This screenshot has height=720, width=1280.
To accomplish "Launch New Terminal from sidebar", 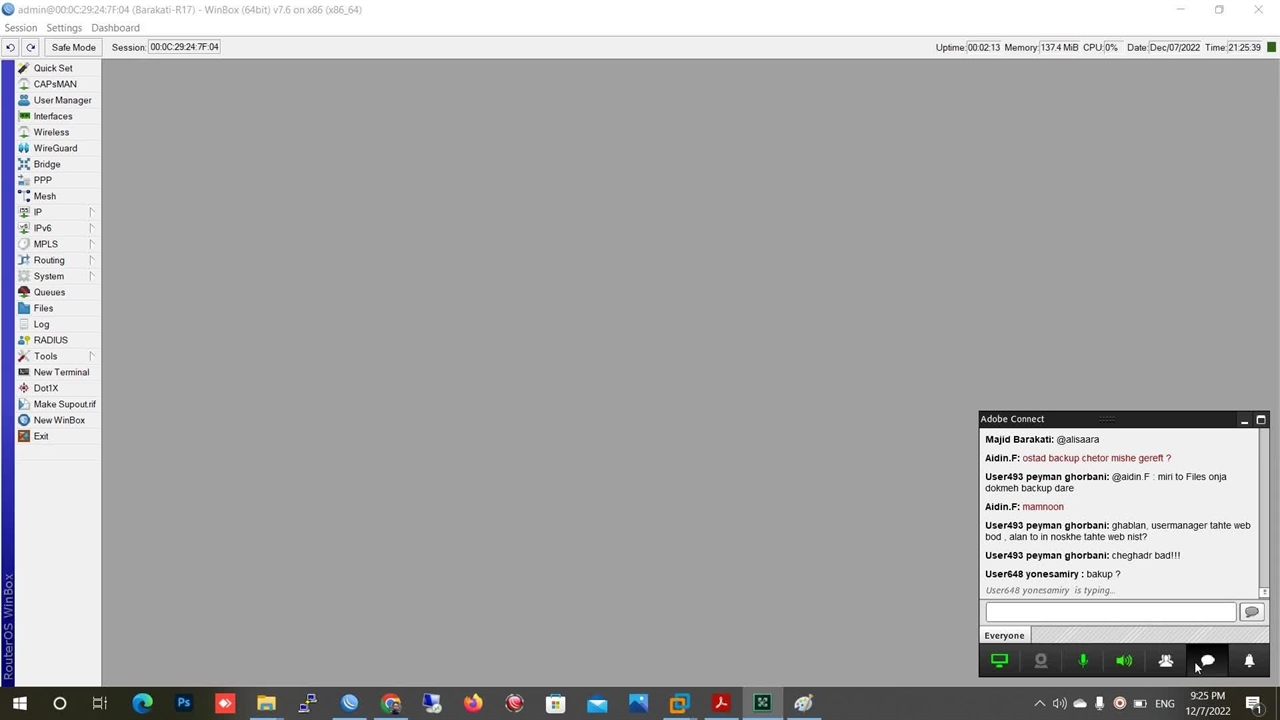I will pos(61,372).
